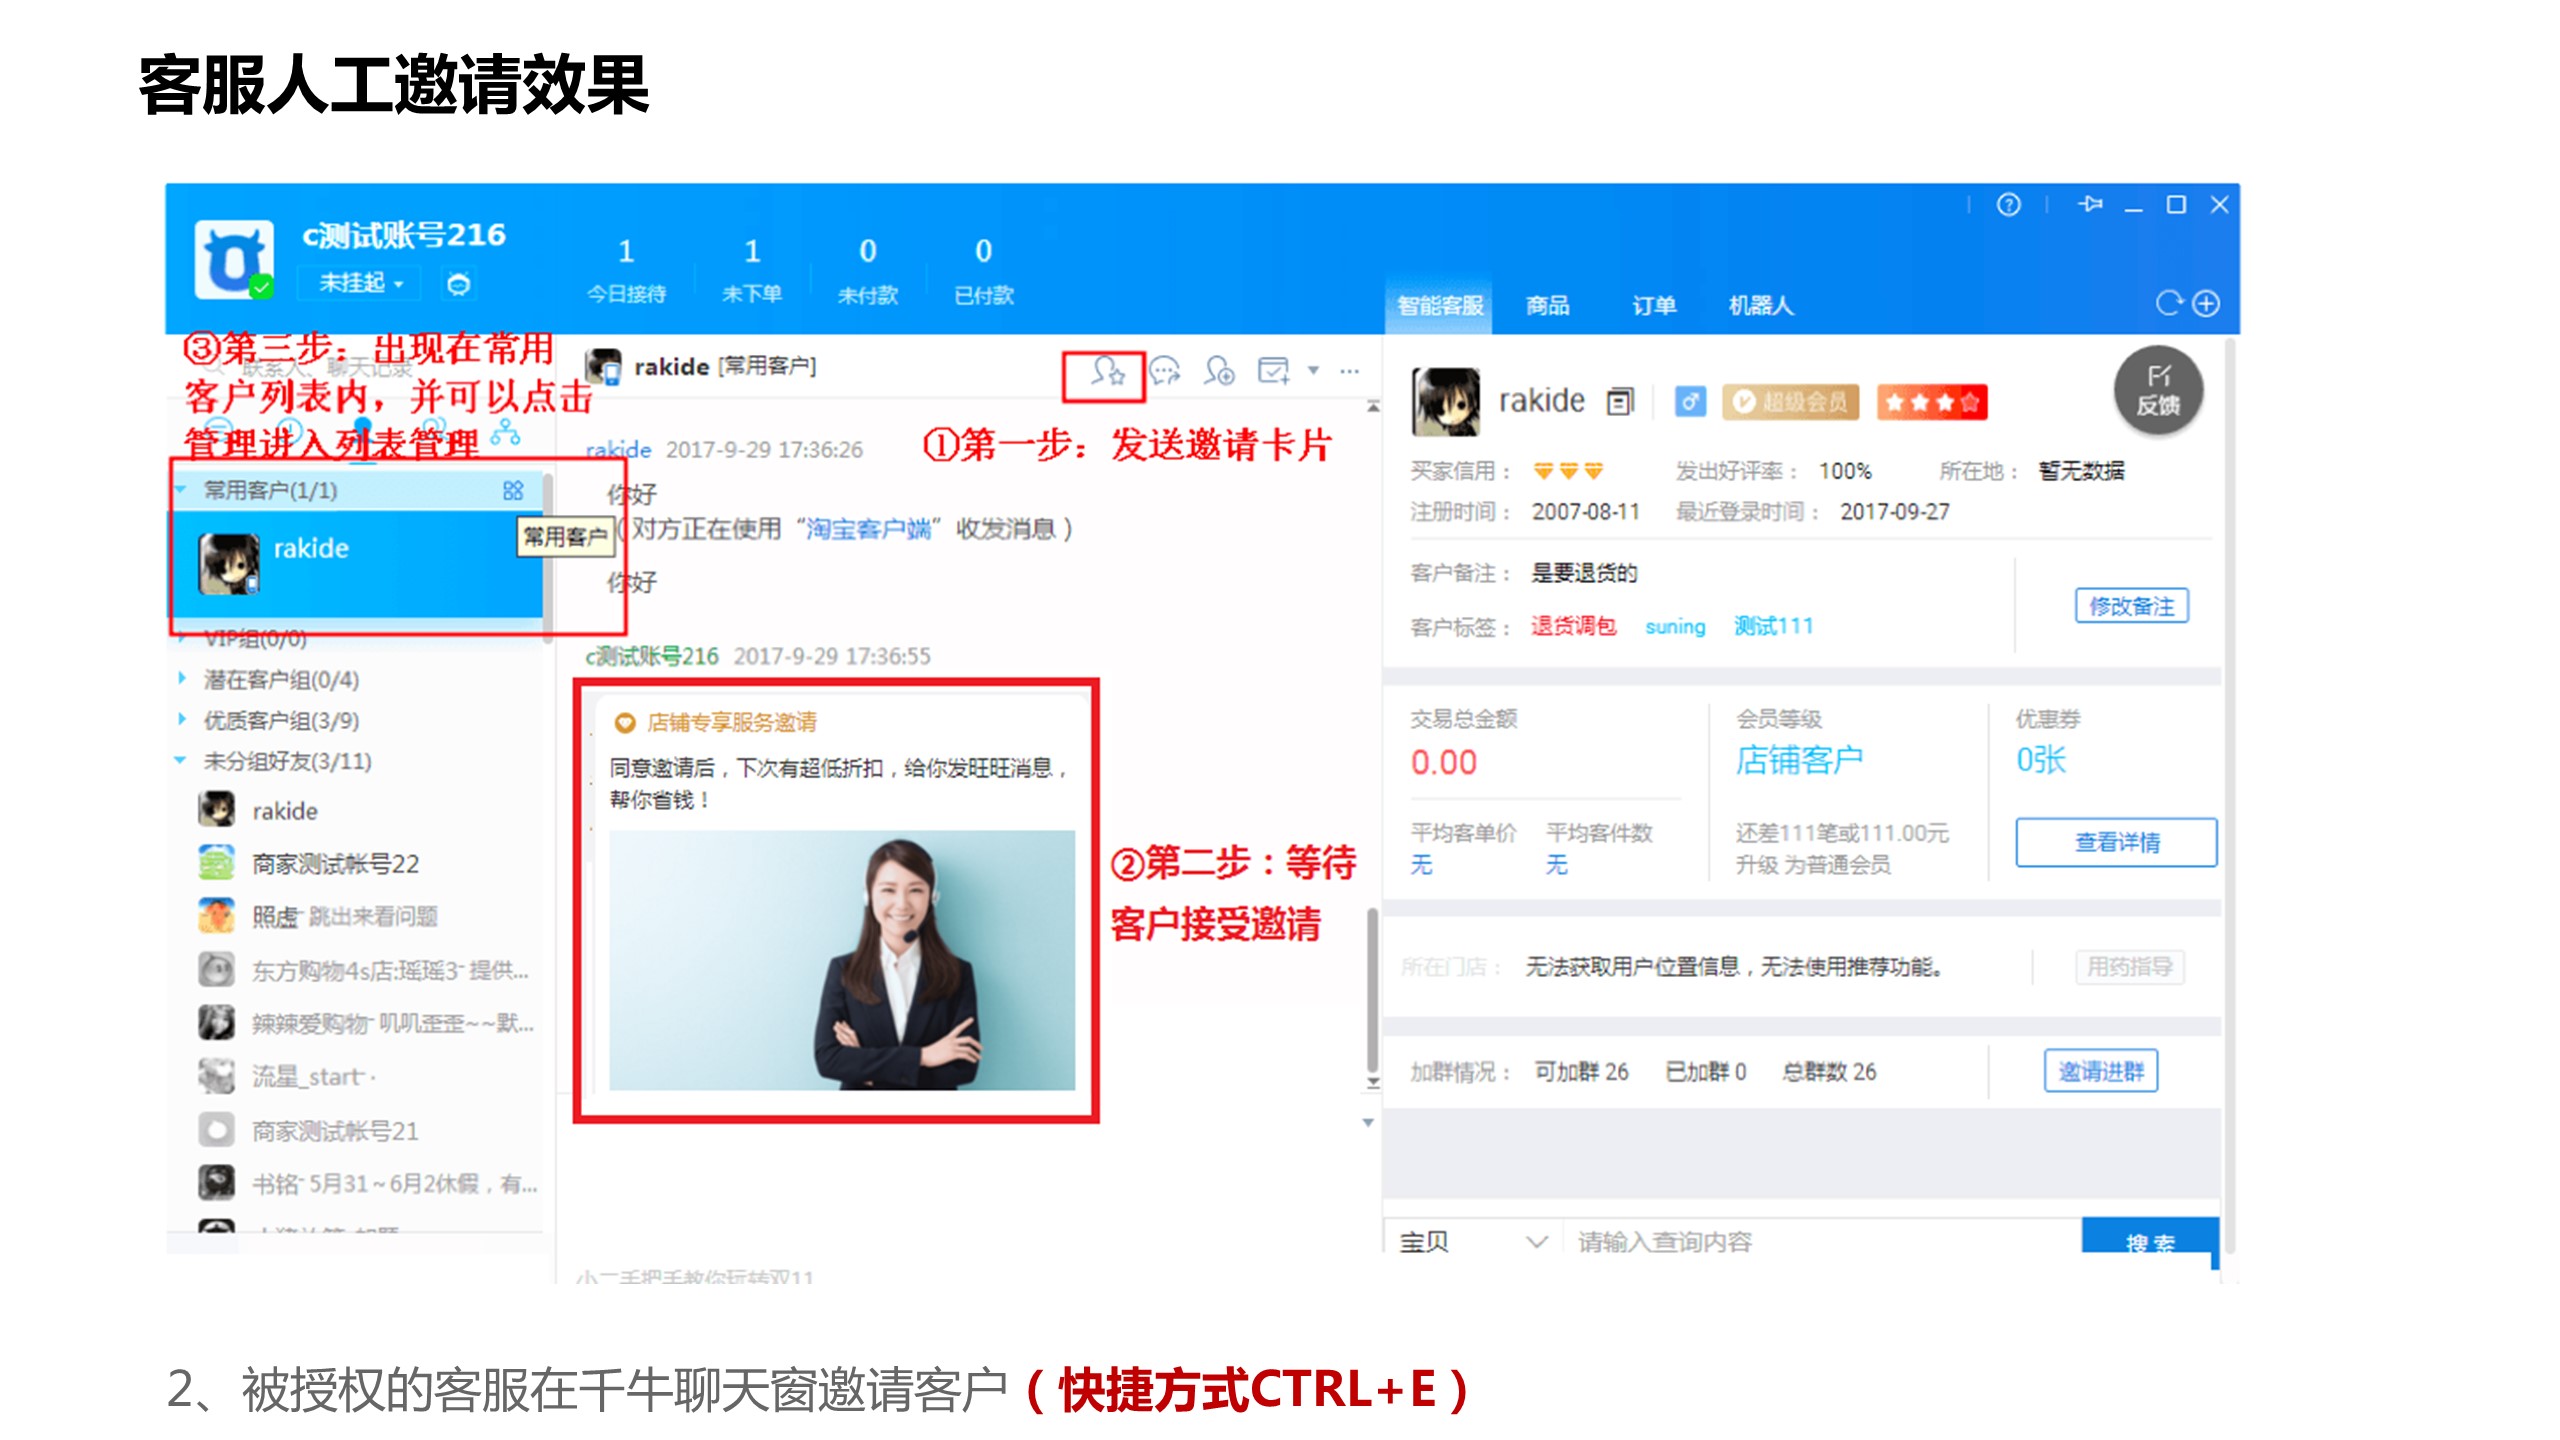Viewport: 2560px width, 1440px height.
Task: Click the 已付款 counter
Action: pos(983,269)
